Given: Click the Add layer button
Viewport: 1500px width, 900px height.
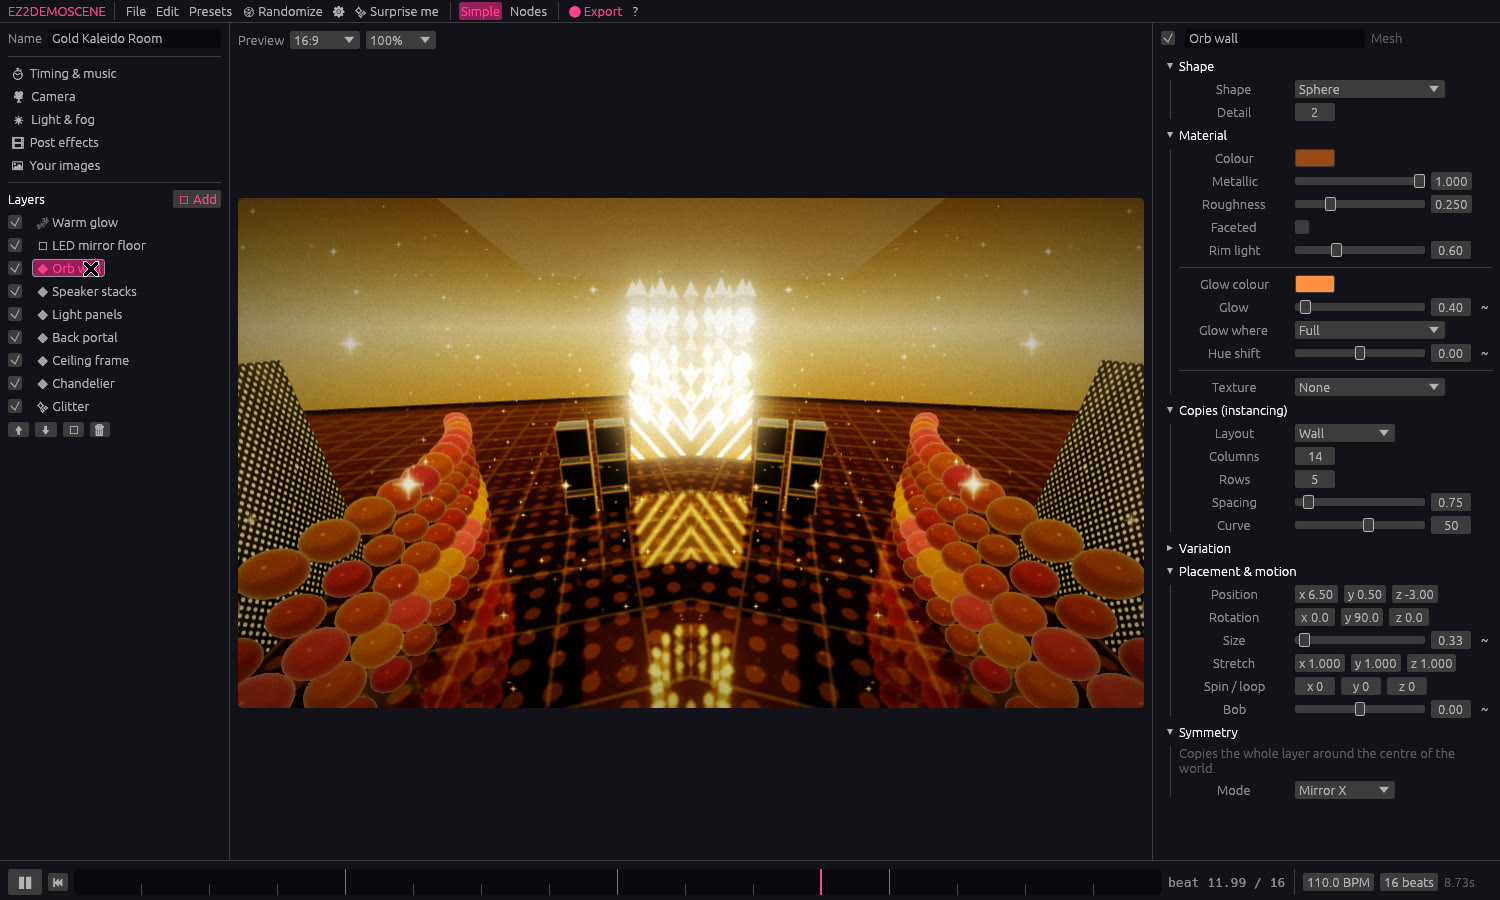Looking at the screenshot, I should 197,199.
